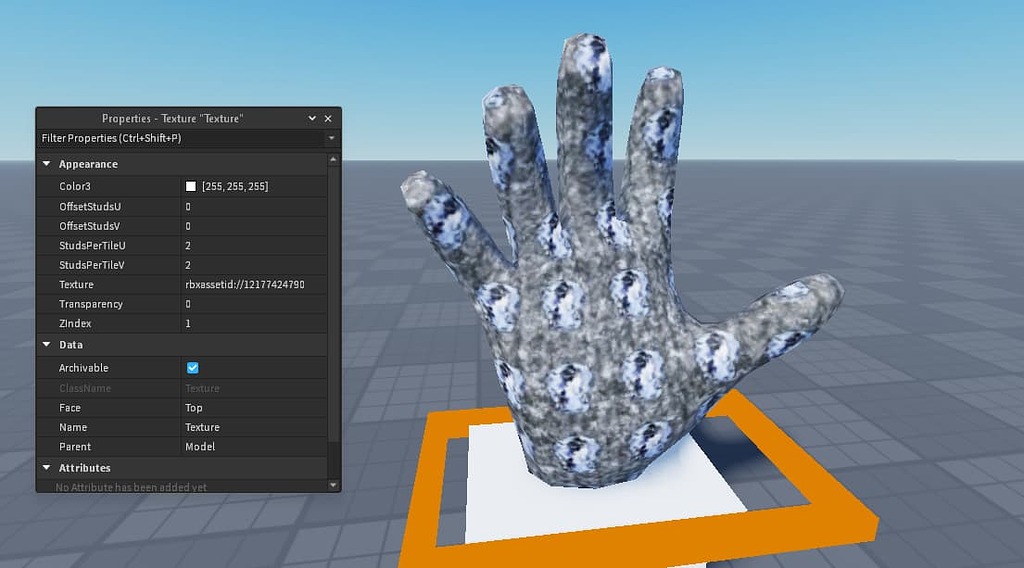The height and width of the screenshot is (568, 1024).
Task: Click the scrollbar up arrow in Properties
Action: pyautogui.click(x=334, y=159)
